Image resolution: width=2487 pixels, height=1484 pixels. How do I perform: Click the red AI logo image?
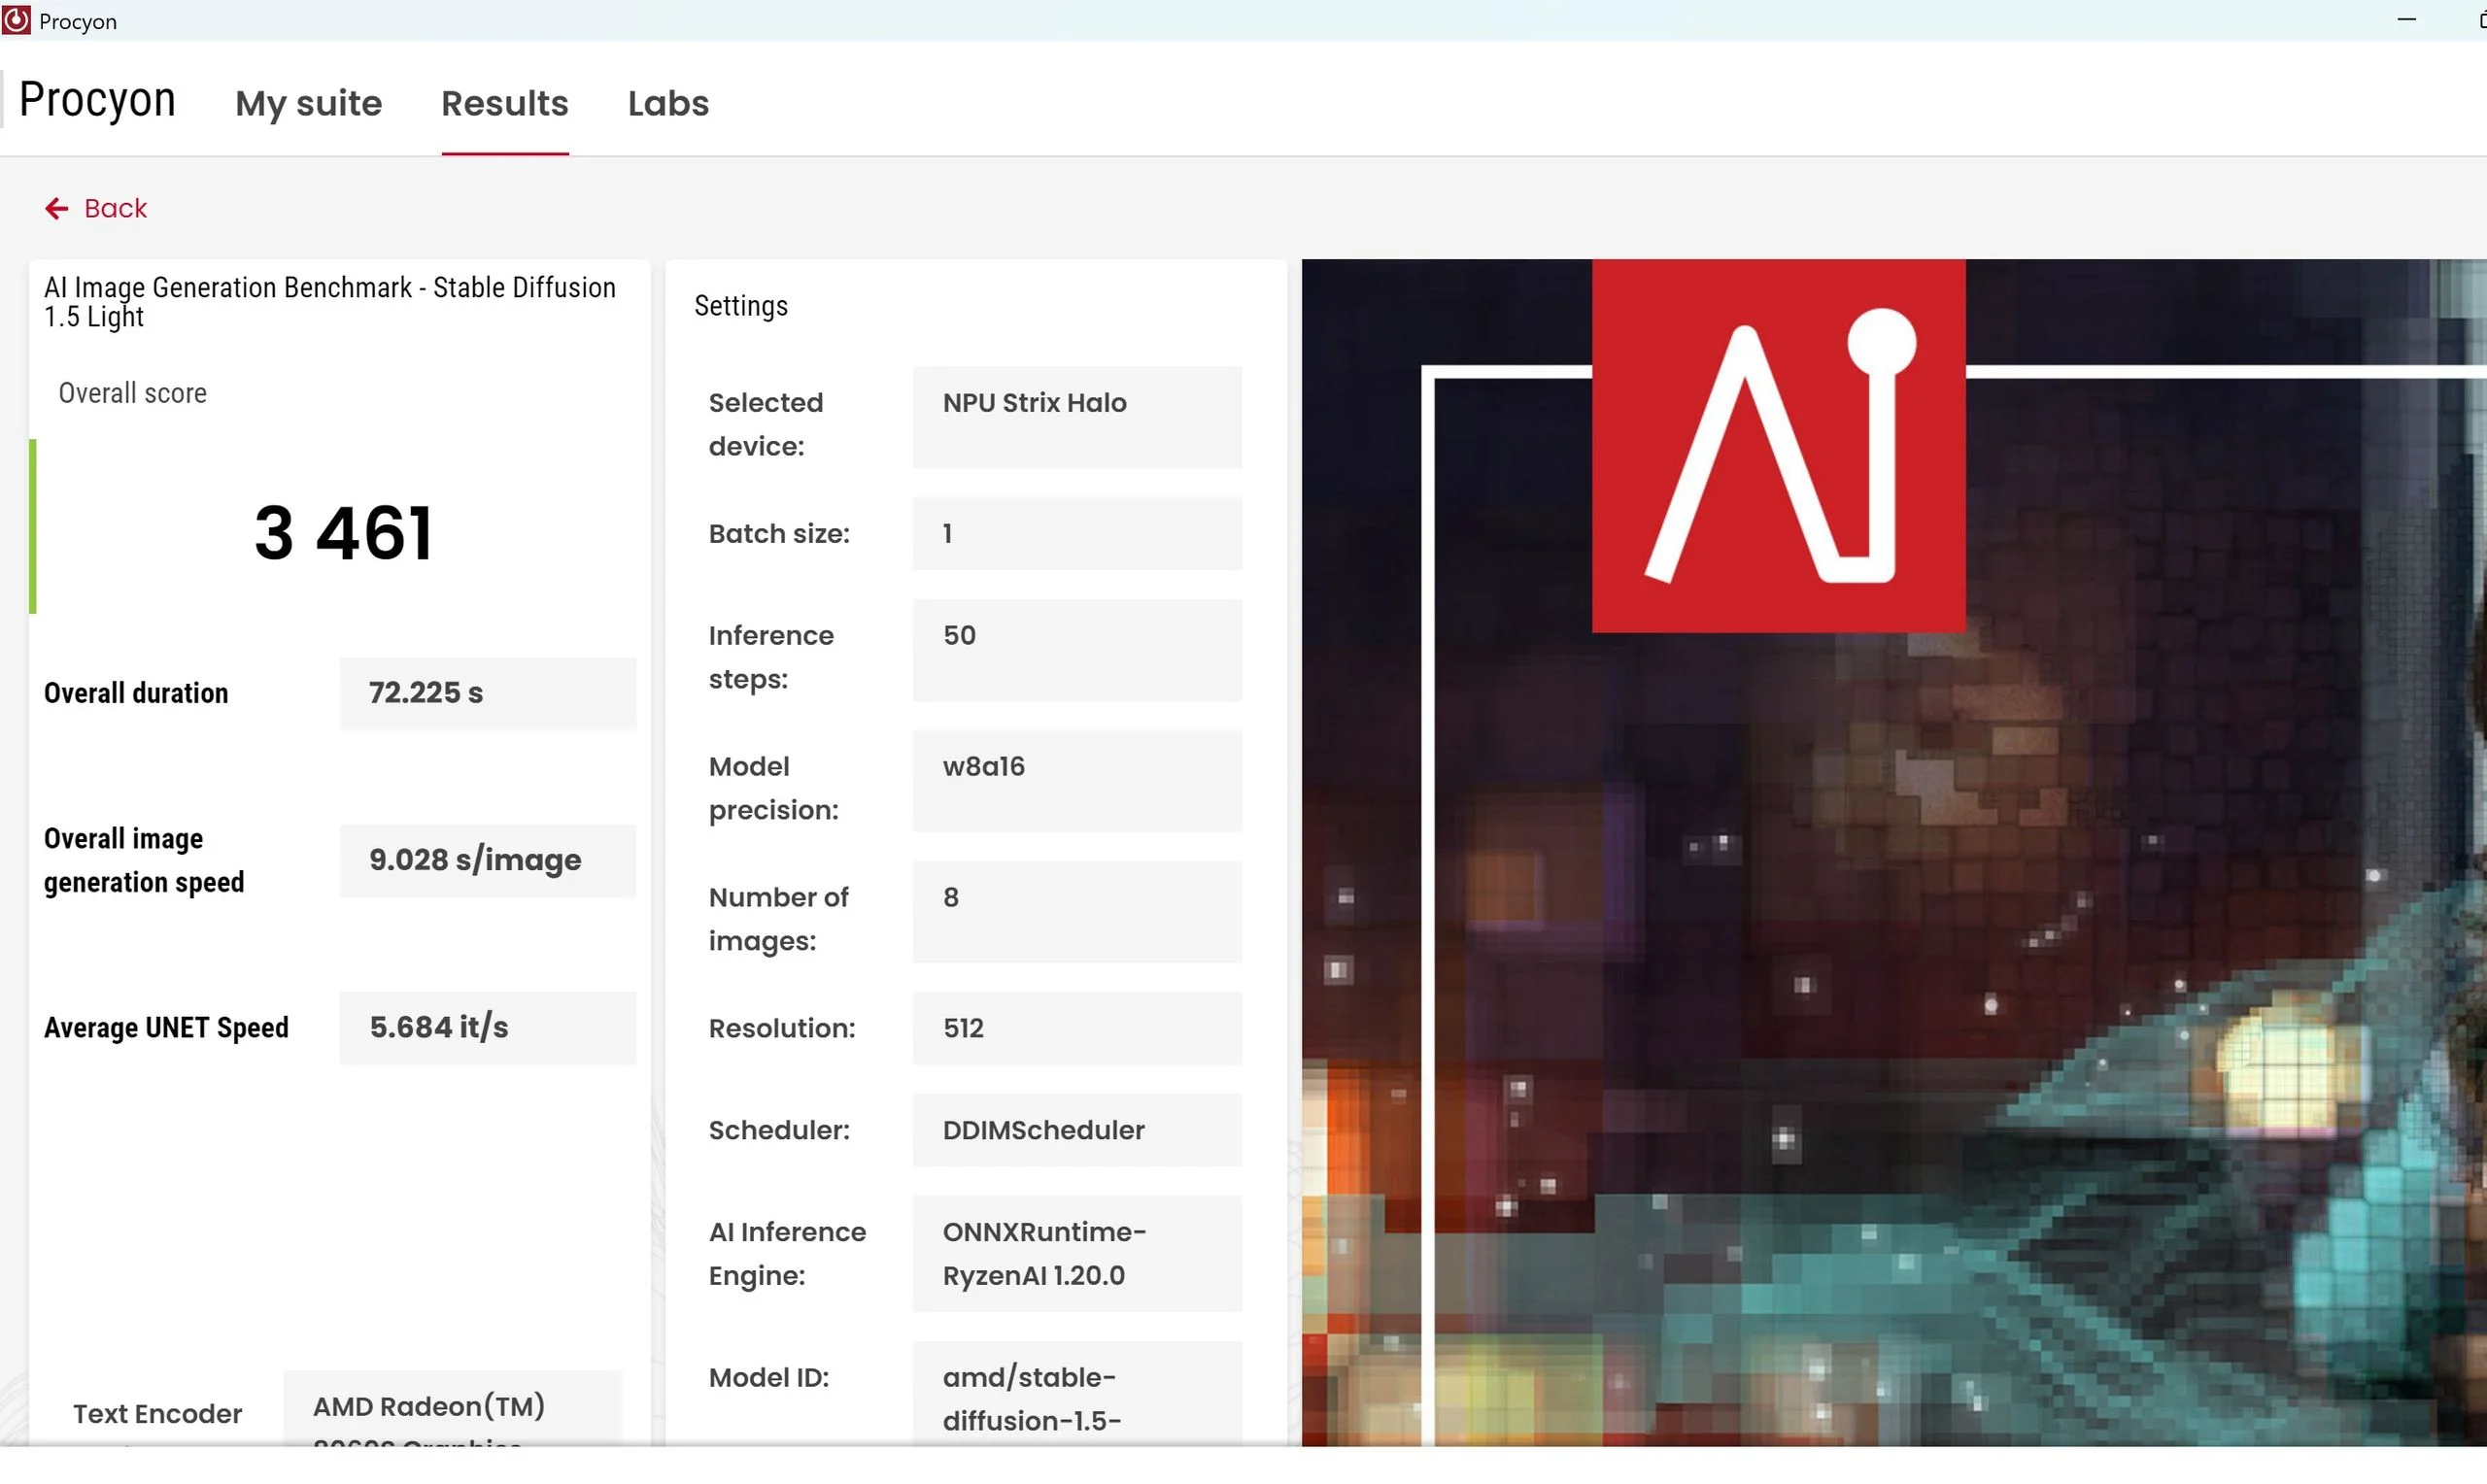(1777, 446)
